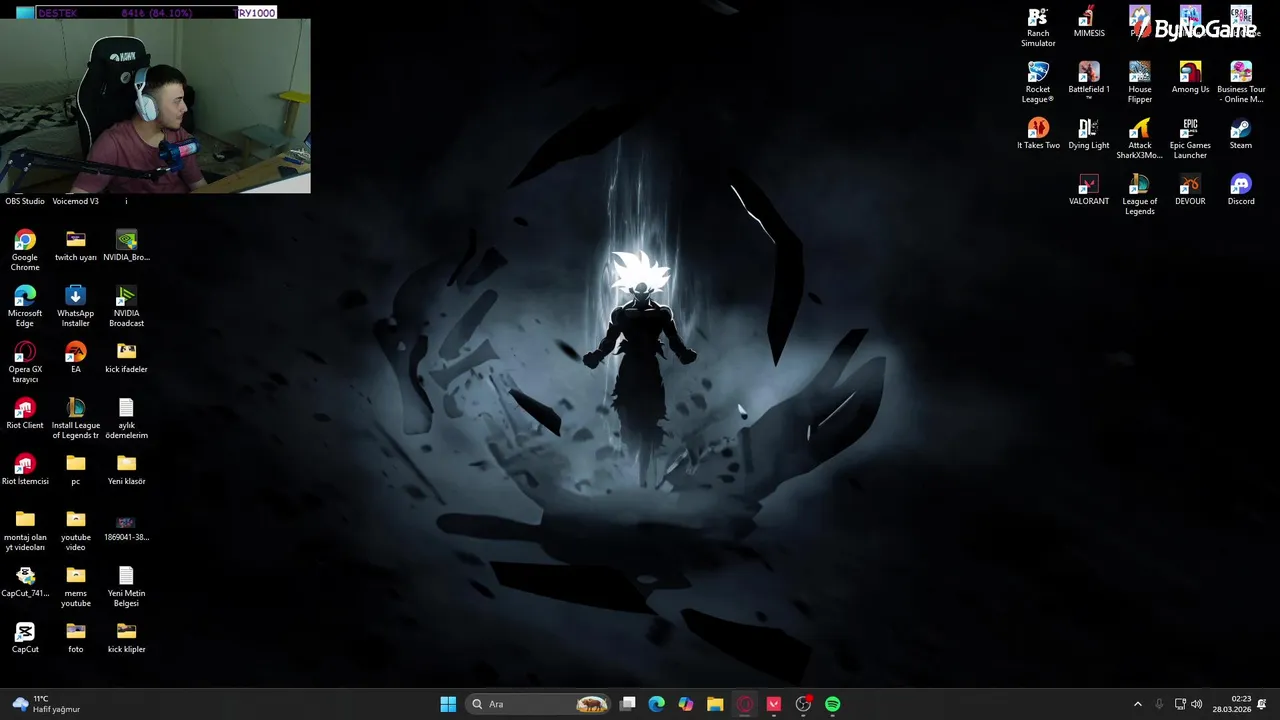Screen dimensions: 1280x720
Task: Switch to Opera GX on taskbar
Action: (x=745, y=704)
